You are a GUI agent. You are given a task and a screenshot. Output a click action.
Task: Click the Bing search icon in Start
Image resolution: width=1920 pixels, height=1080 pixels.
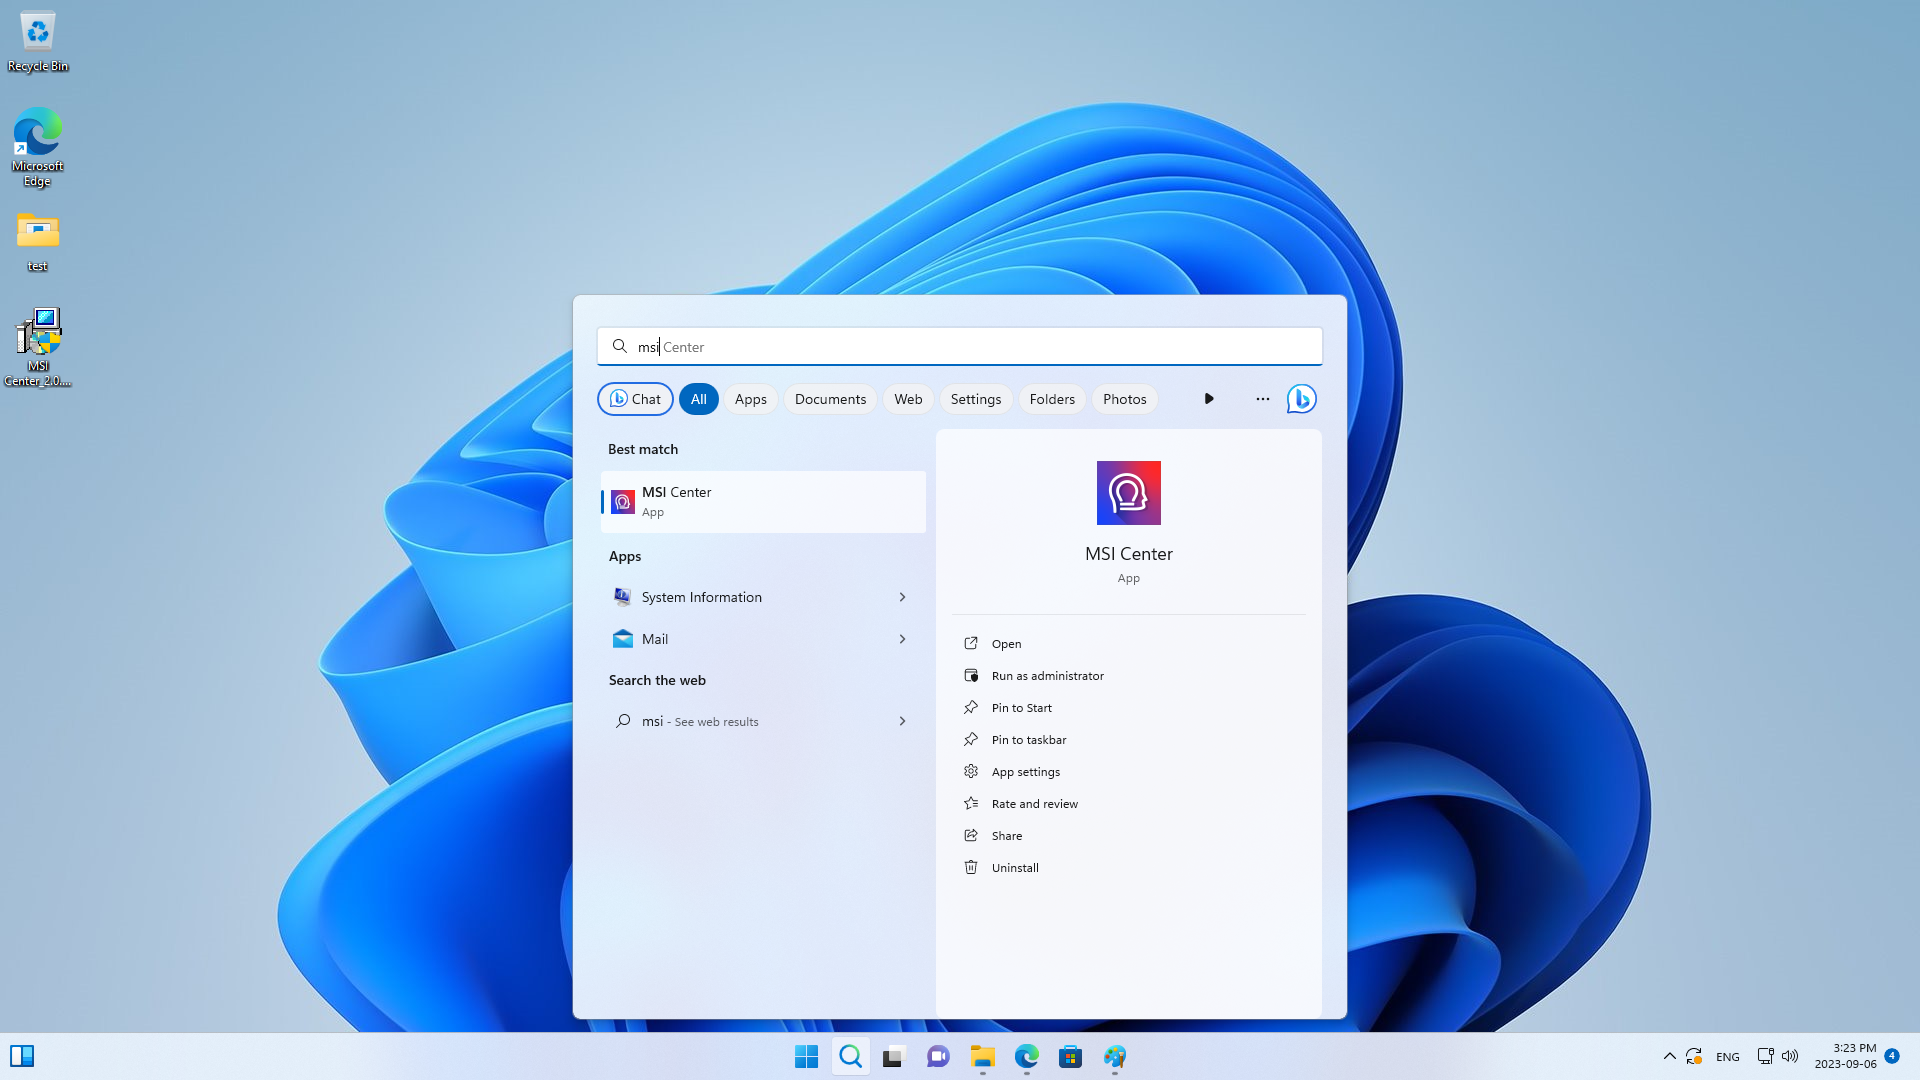(x=1302, y=398)
